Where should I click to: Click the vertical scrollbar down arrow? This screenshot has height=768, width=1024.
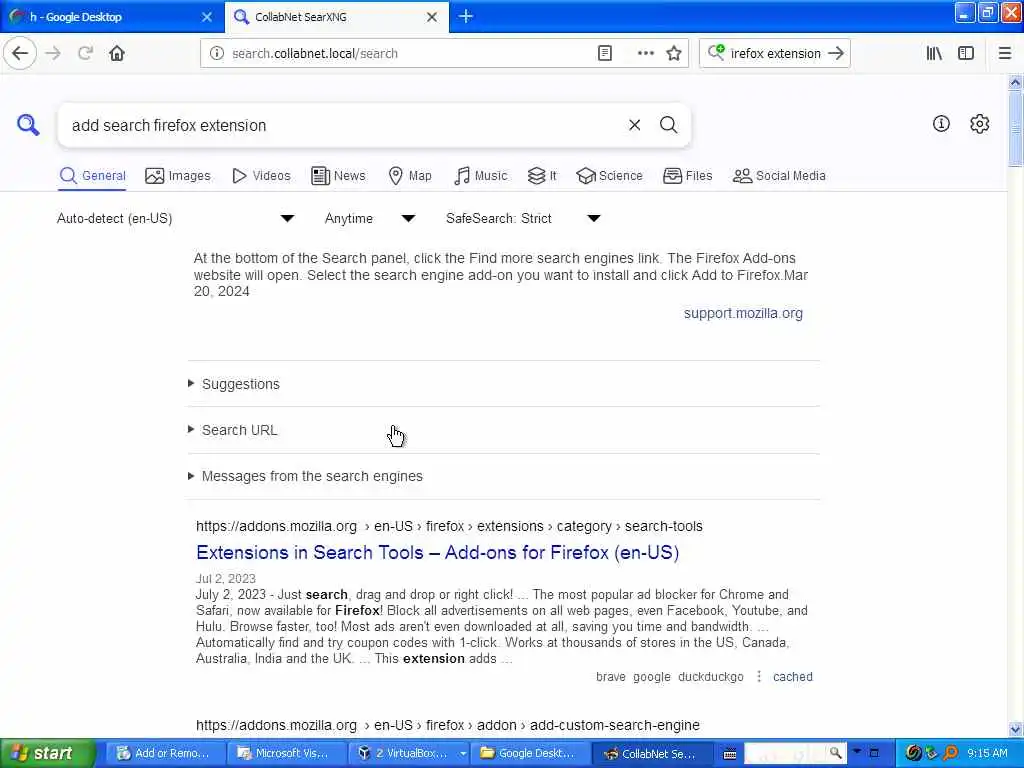[1015, 729]
